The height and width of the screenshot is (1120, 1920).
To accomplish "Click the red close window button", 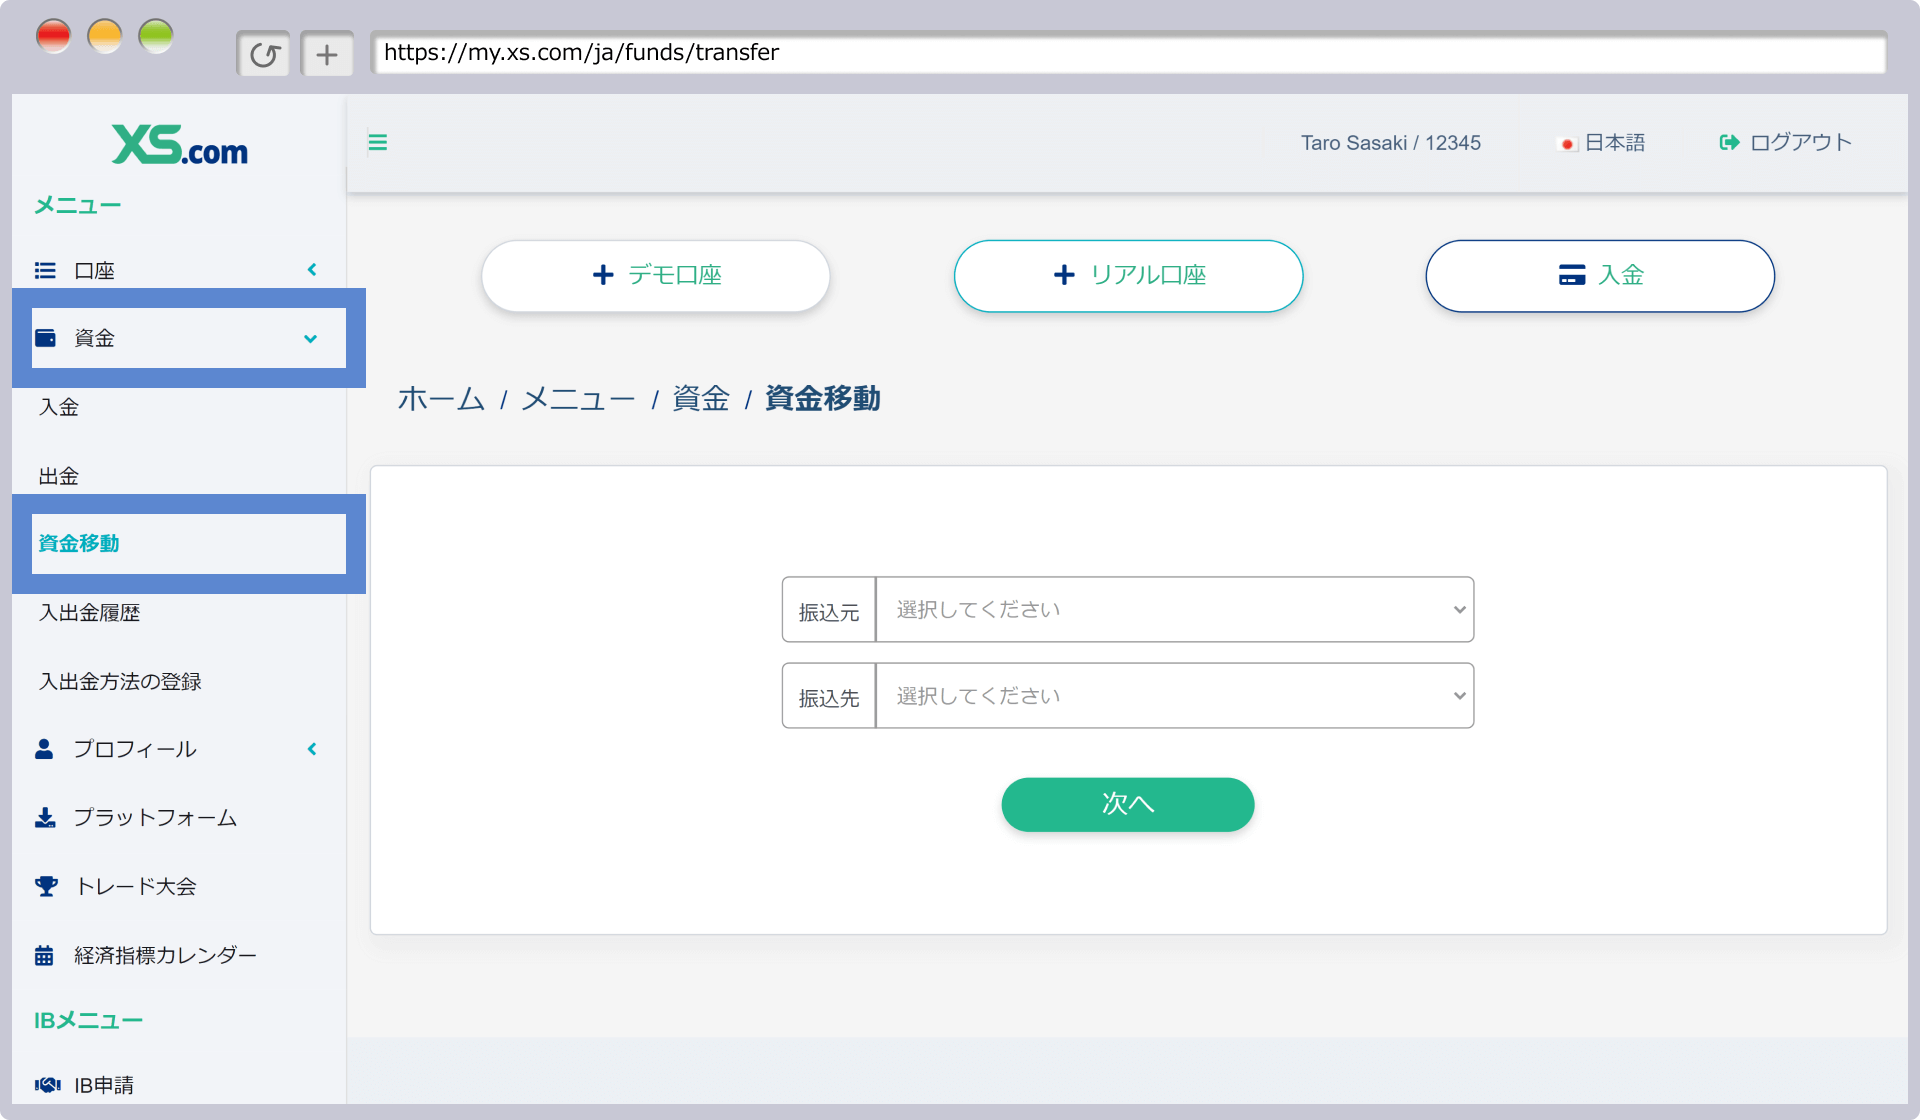I will (54, 36).
